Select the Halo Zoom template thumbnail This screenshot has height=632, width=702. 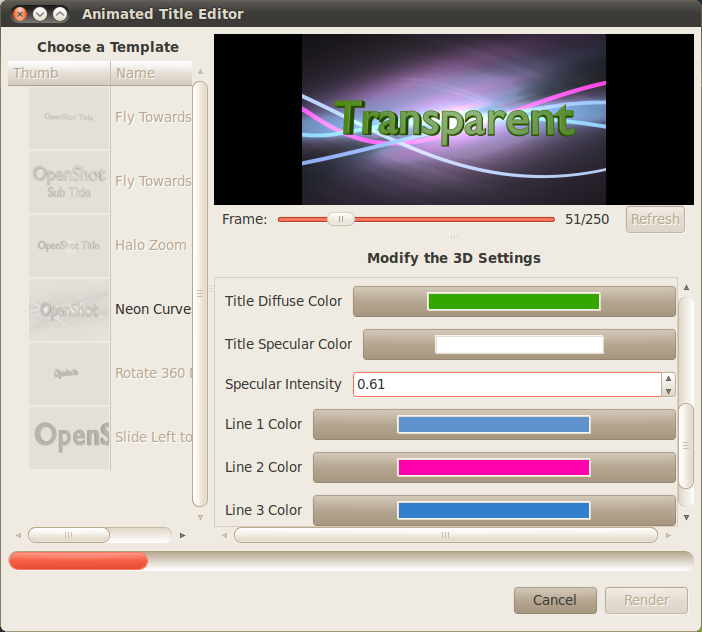click(x=69, y=246)
